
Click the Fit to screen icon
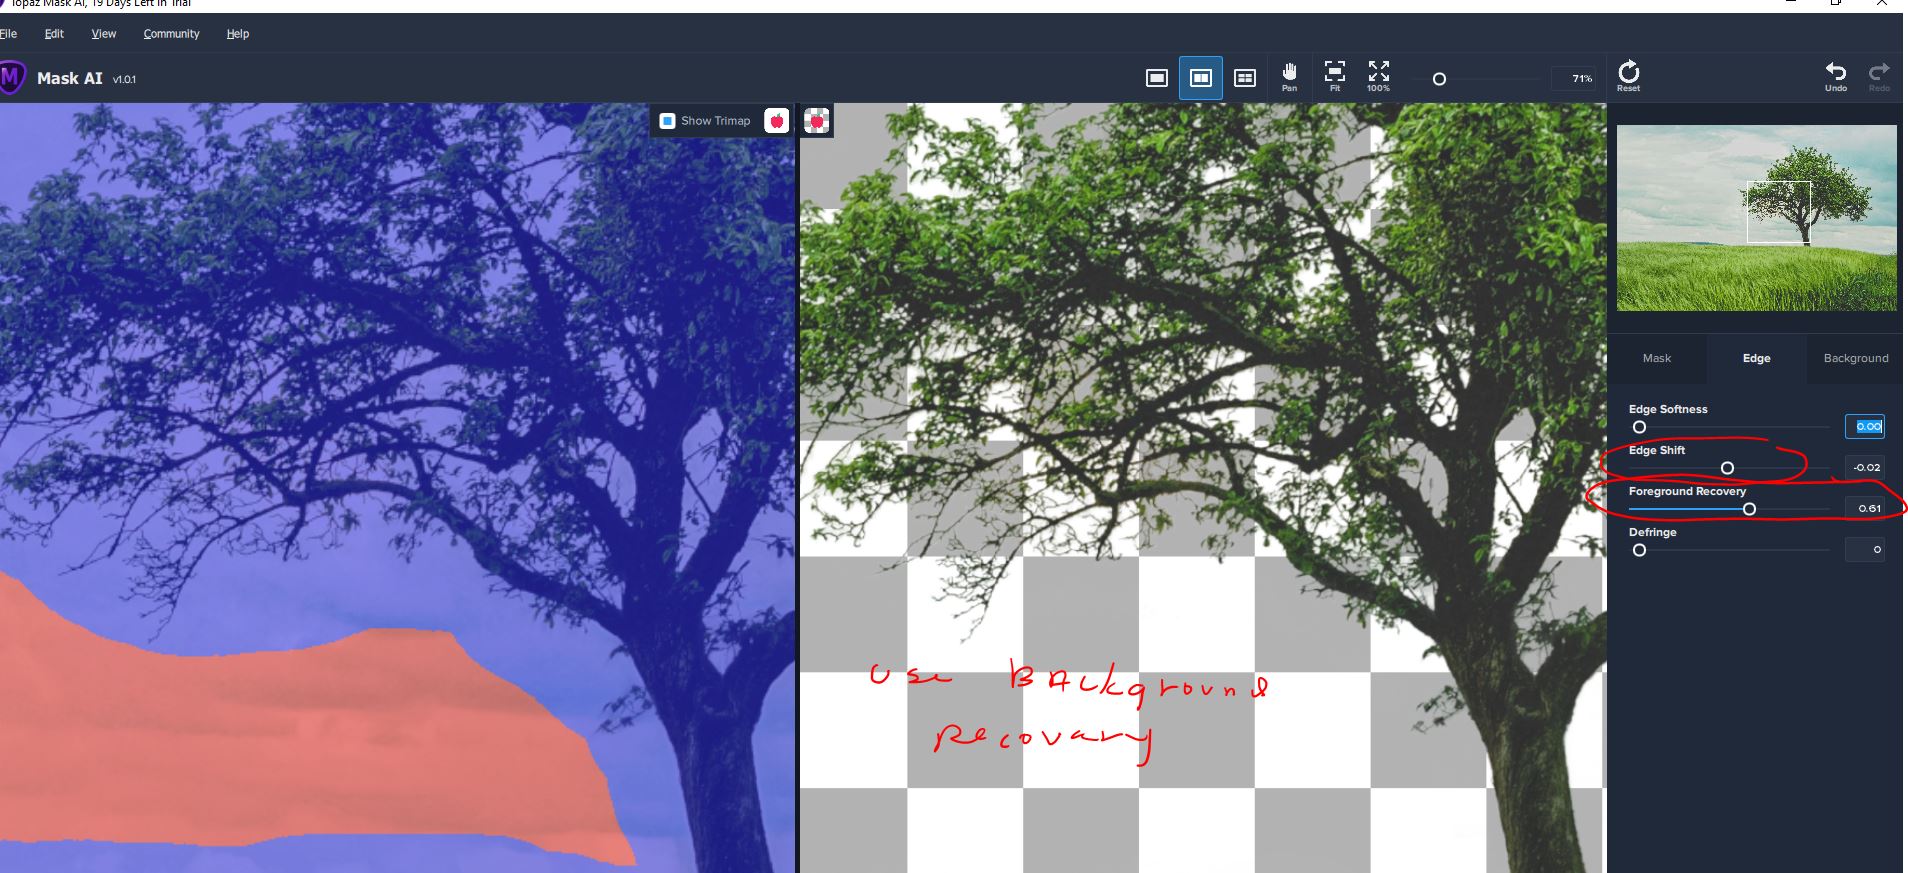coord(1334,75)
